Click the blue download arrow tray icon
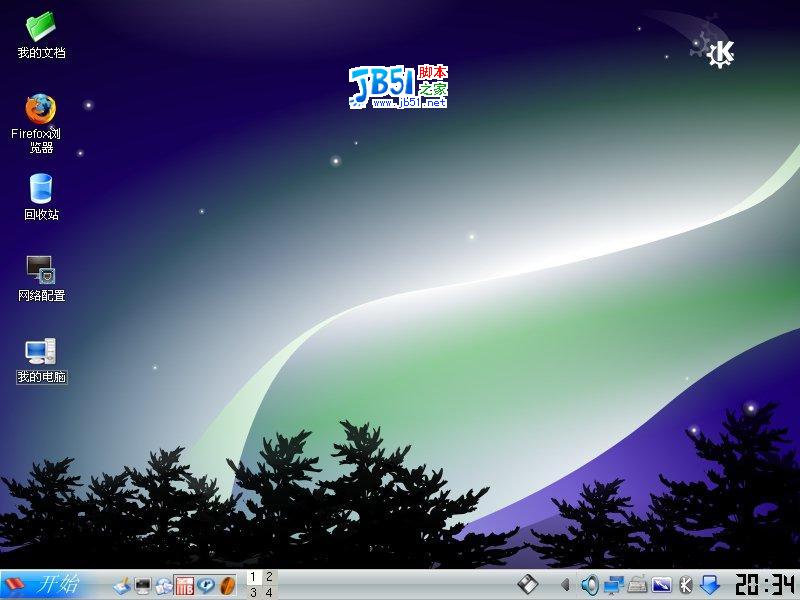The height and width of the screenshot is (600, 800). tap(710, 585)
